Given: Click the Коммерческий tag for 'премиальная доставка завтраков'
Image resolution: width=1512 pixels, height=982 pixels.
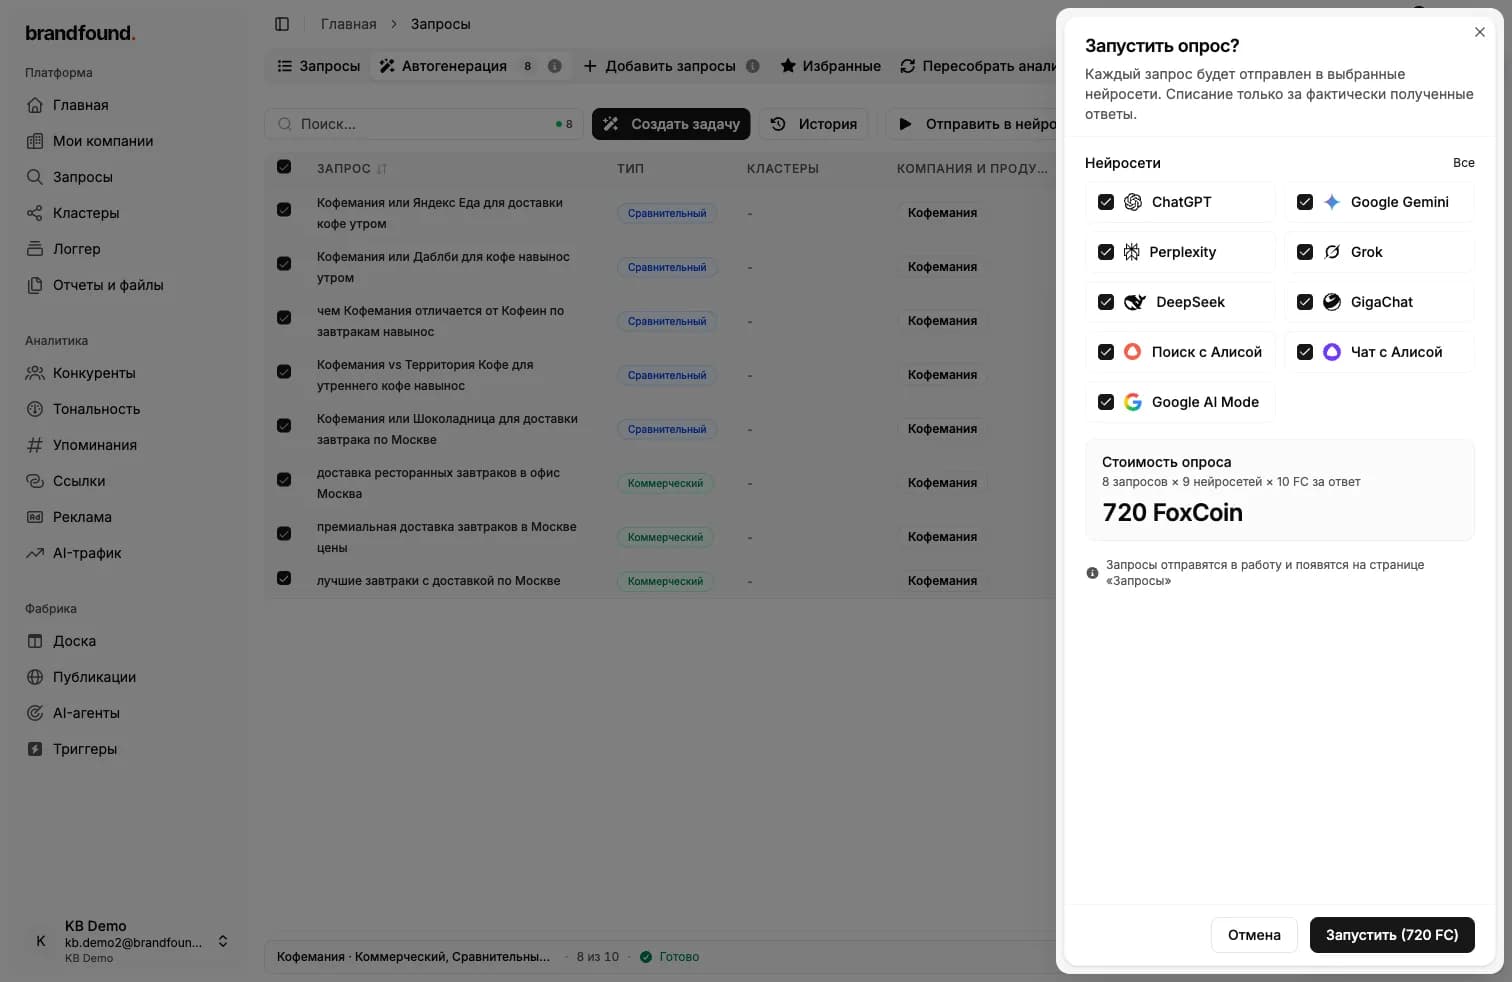Looking at the screenshot, I should (665, 538).
